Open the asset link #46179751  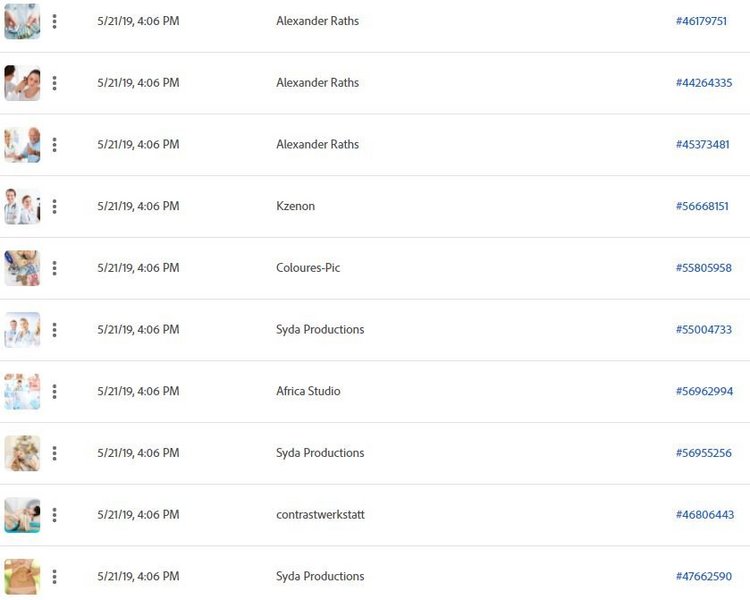coord(701,21)
